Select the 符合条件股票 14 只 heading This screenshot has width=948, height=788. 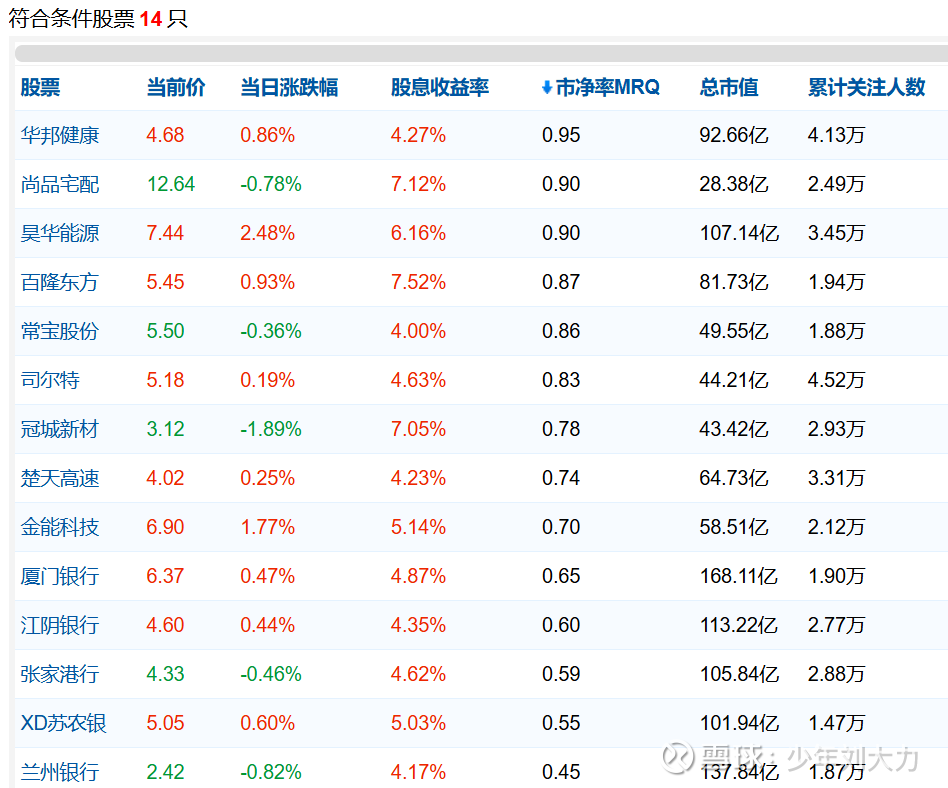coord(98,19)
